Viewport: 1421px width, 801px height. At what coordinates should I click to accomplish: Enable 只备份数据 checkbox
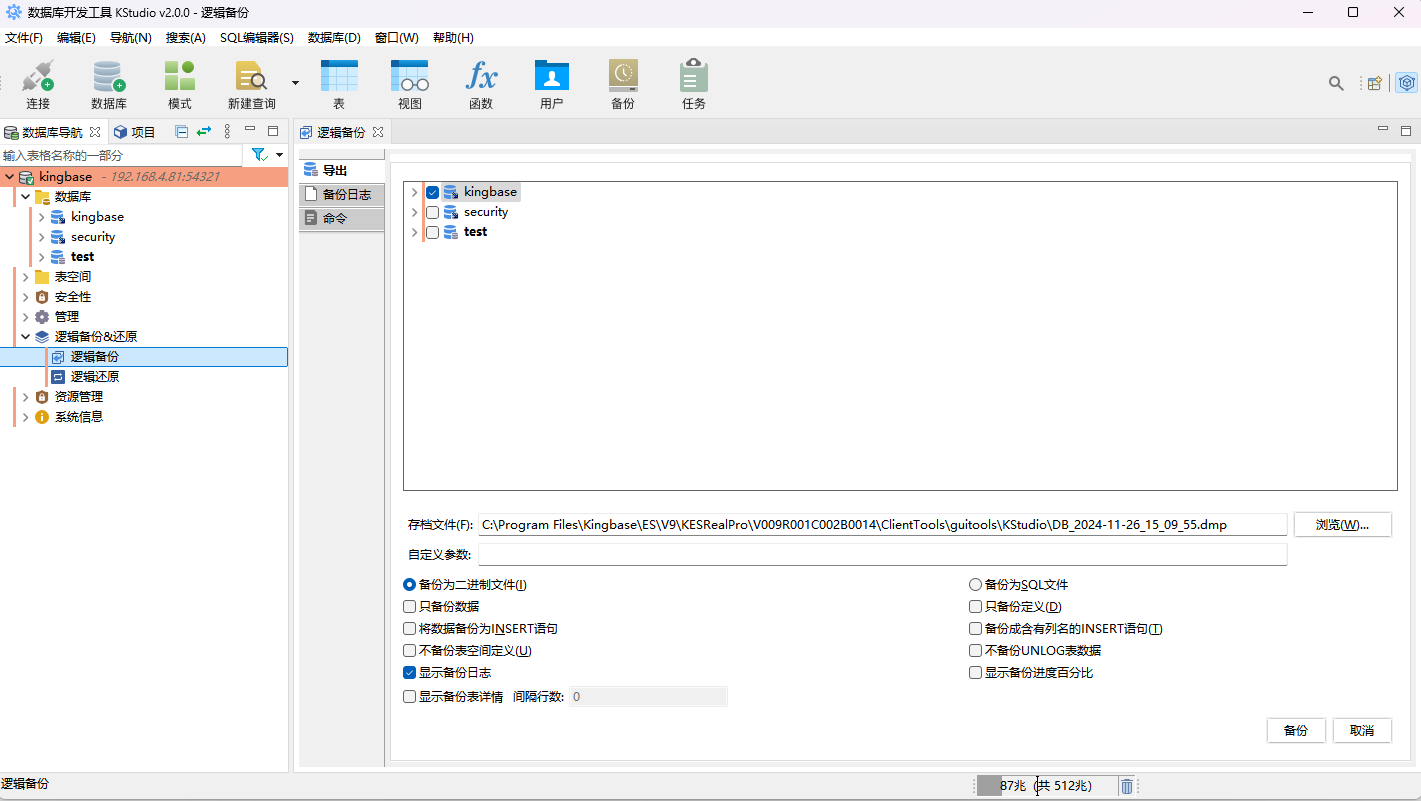coord(409,607)
